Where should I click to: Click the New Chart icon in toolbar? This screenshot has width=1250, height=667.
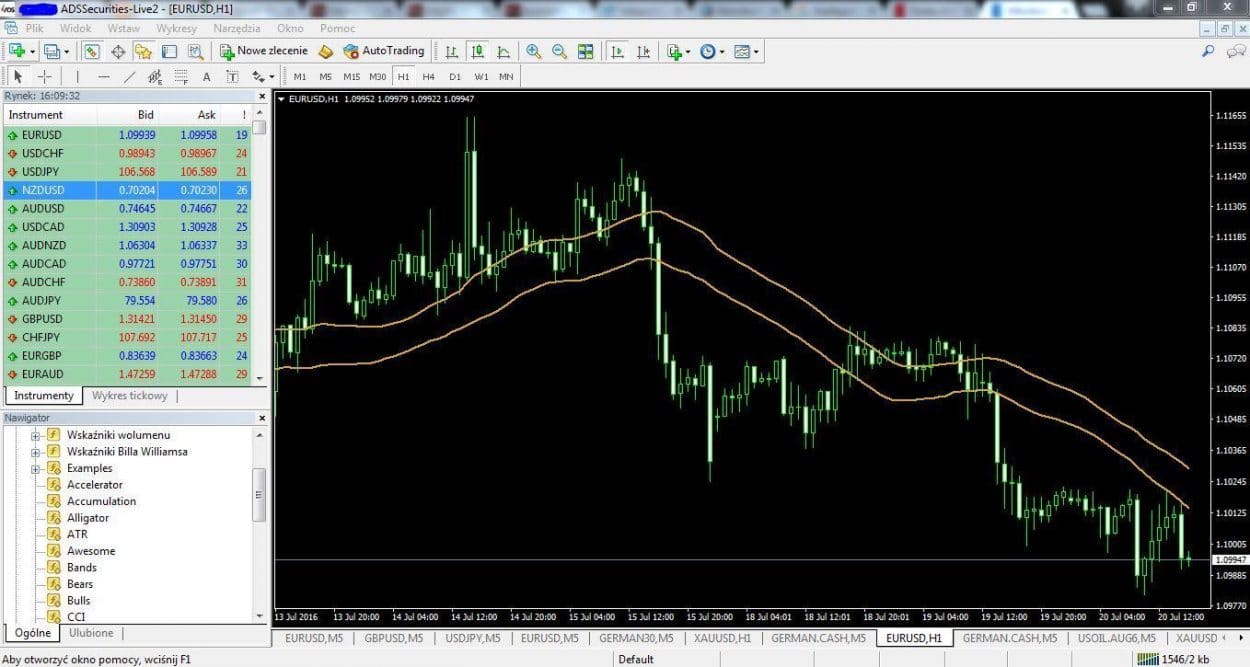16,51
